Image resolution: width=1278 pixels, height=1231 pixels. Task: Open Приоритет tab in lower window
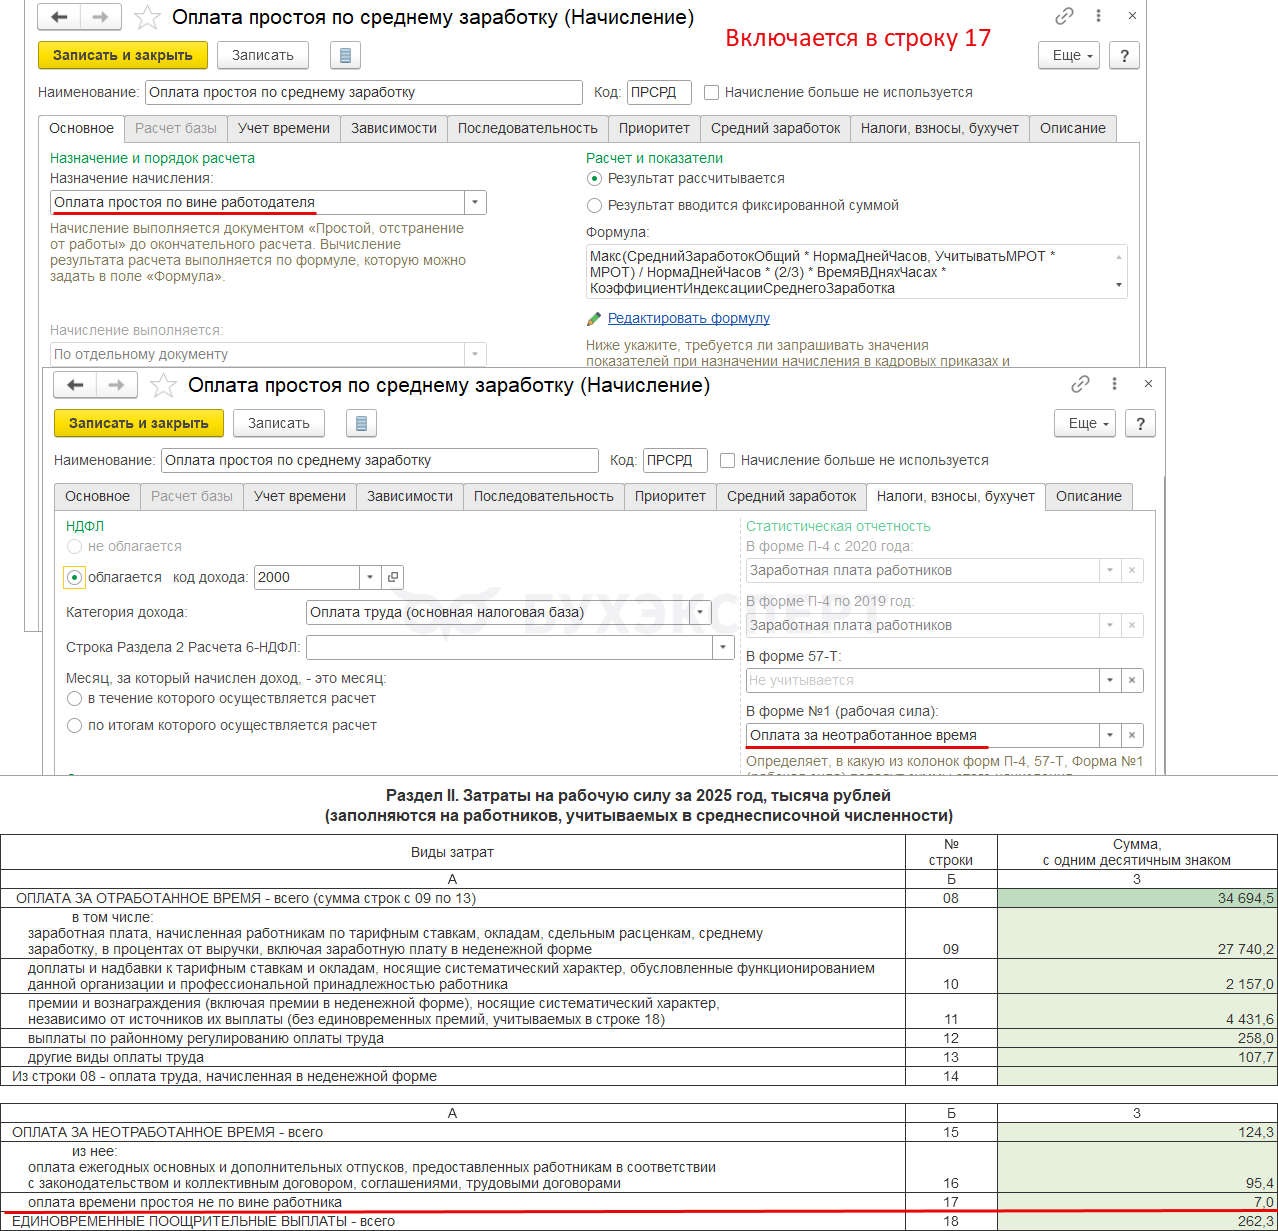(x=670, y=496)
